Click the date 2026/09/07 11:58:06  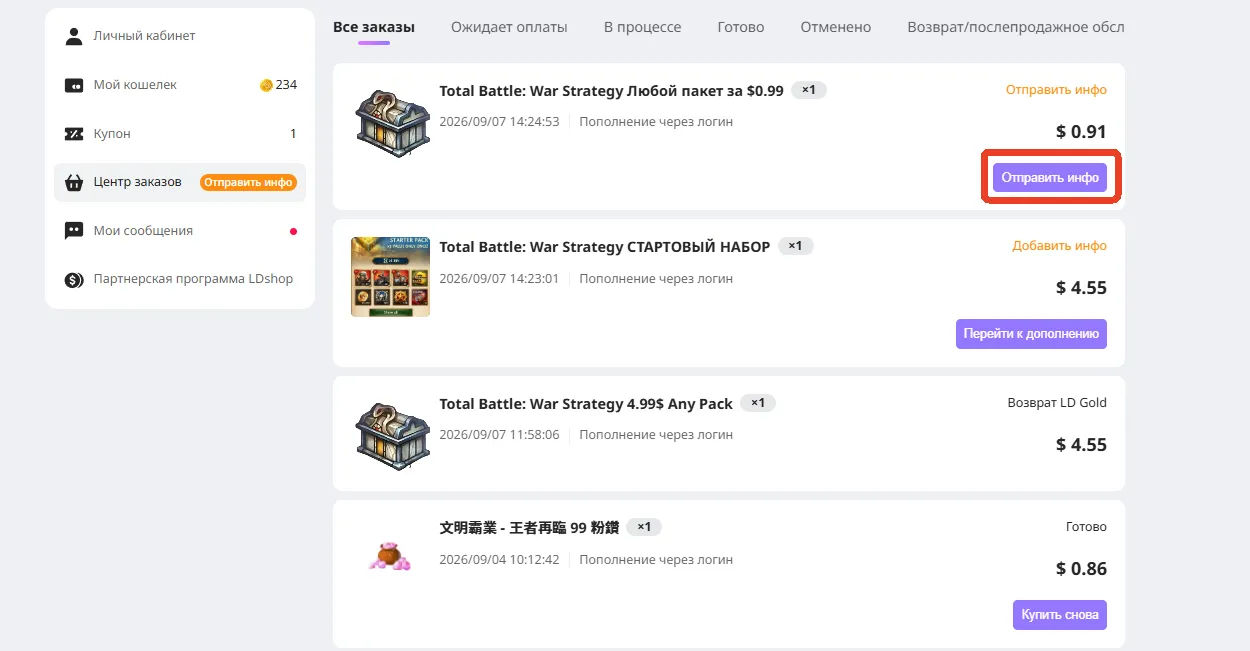point(499,435)
